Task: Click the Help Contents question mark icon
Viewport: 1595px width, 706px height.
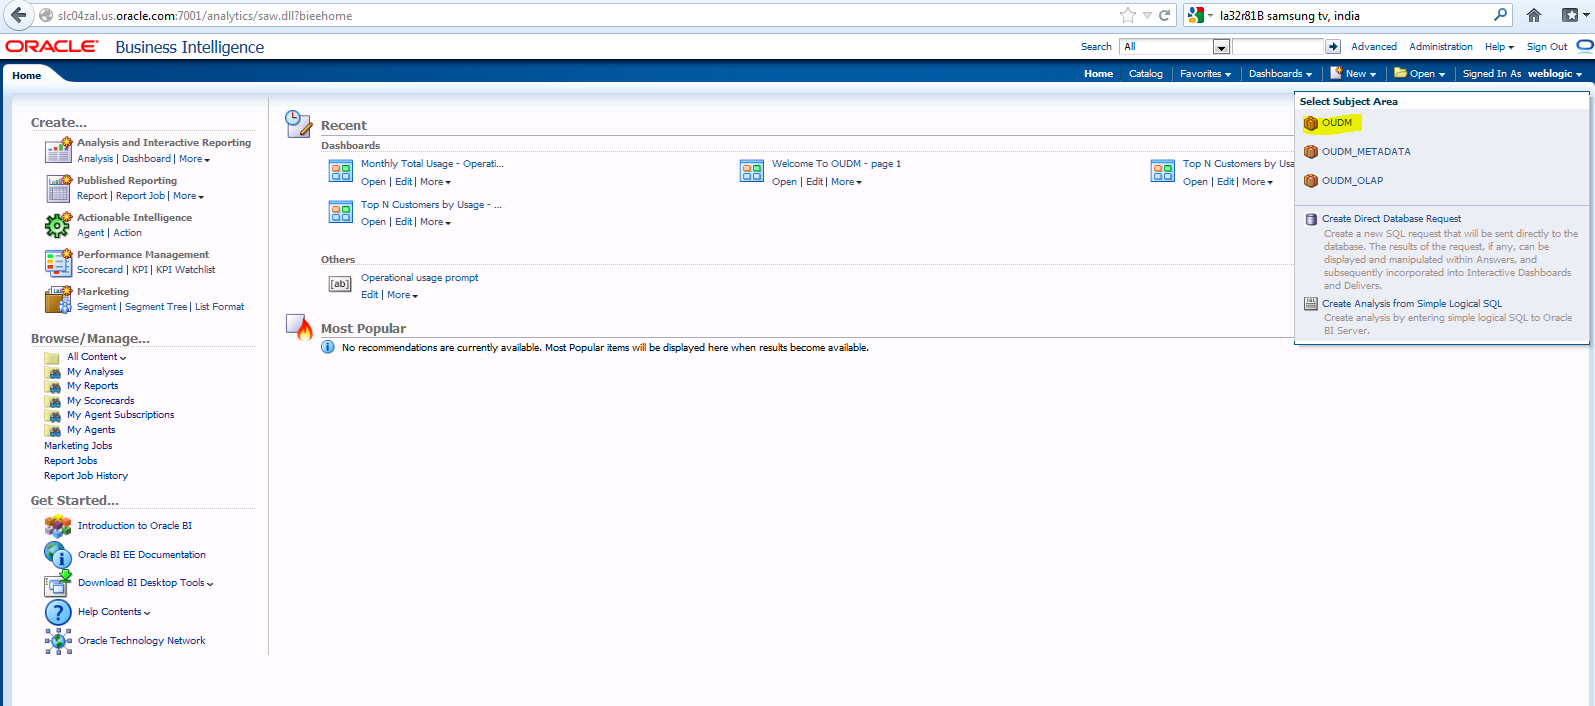Action: click(58, 612)
